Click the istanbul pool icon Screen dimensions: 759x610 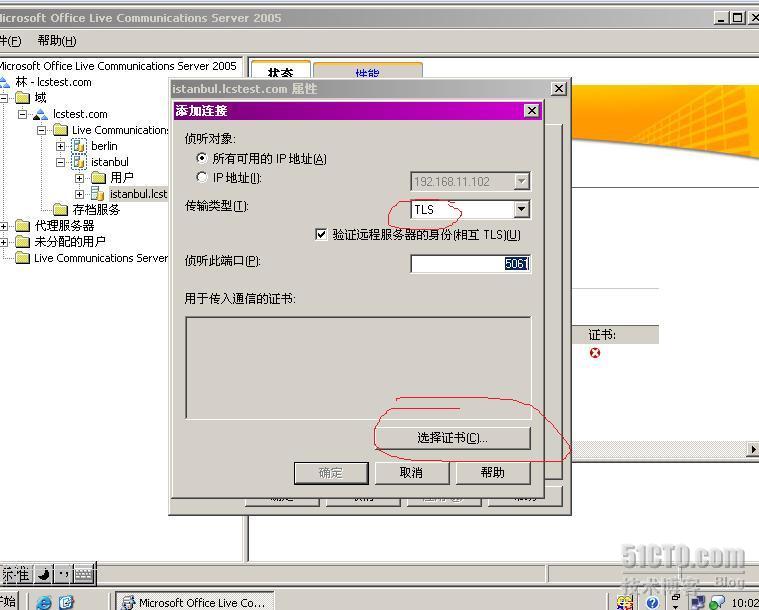click(79, 162)
